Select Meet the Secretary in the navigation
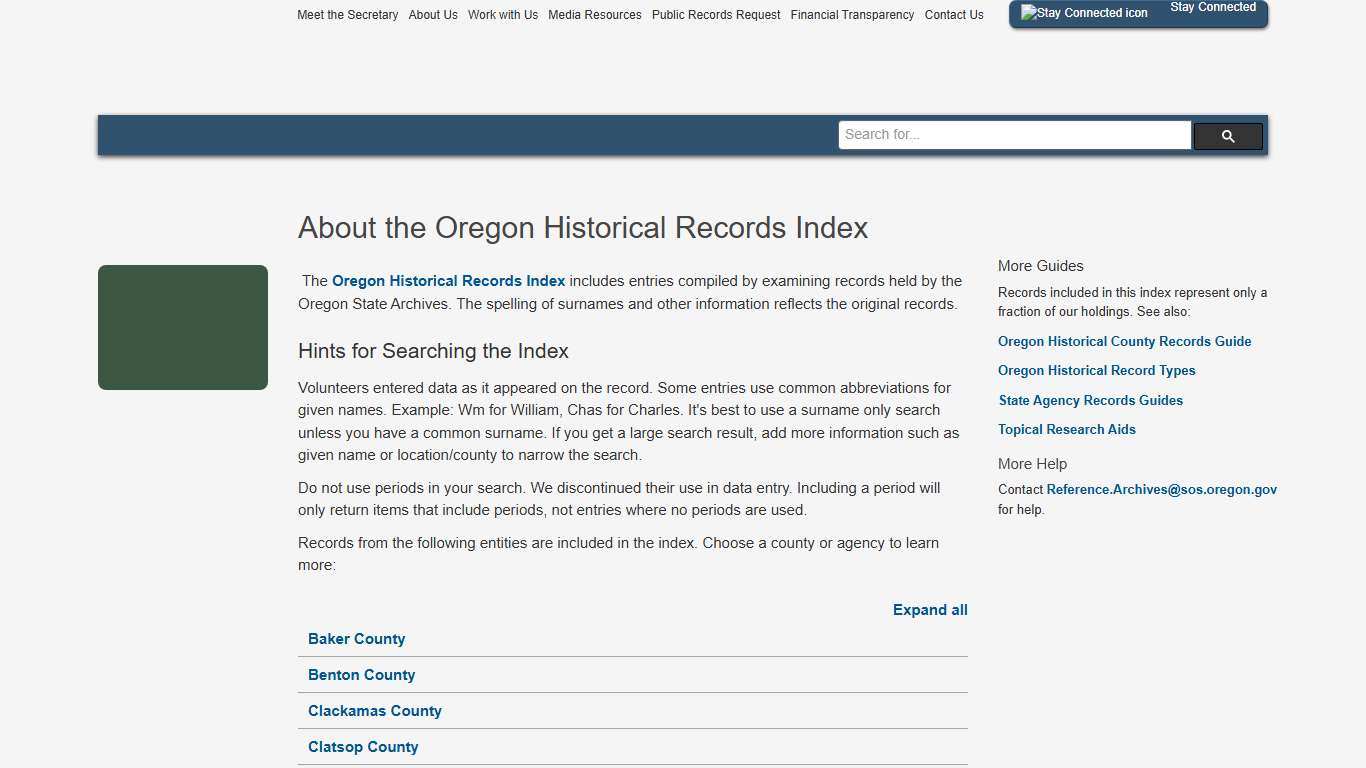 point(347,14)
